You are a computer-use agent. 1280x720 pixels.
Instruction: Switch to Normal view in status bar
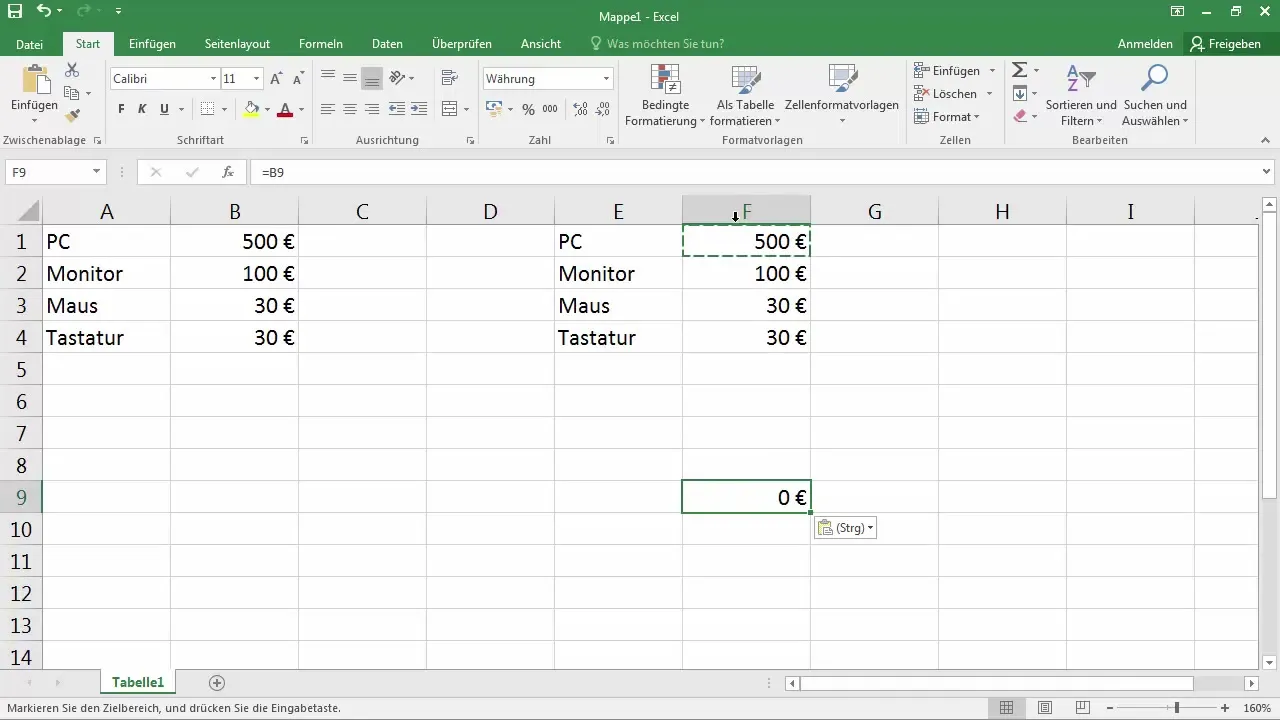tap(1007, 708)
